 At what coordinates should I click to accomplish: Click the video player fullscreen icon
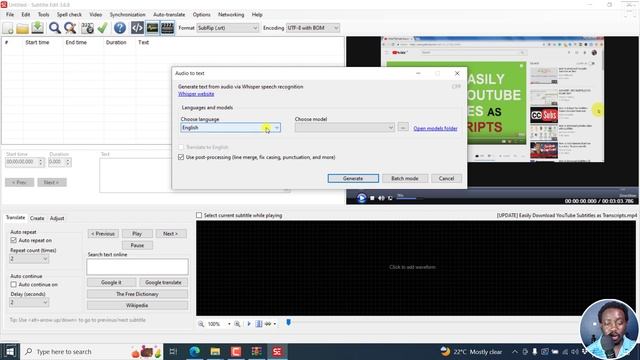[x=390, y=198]
